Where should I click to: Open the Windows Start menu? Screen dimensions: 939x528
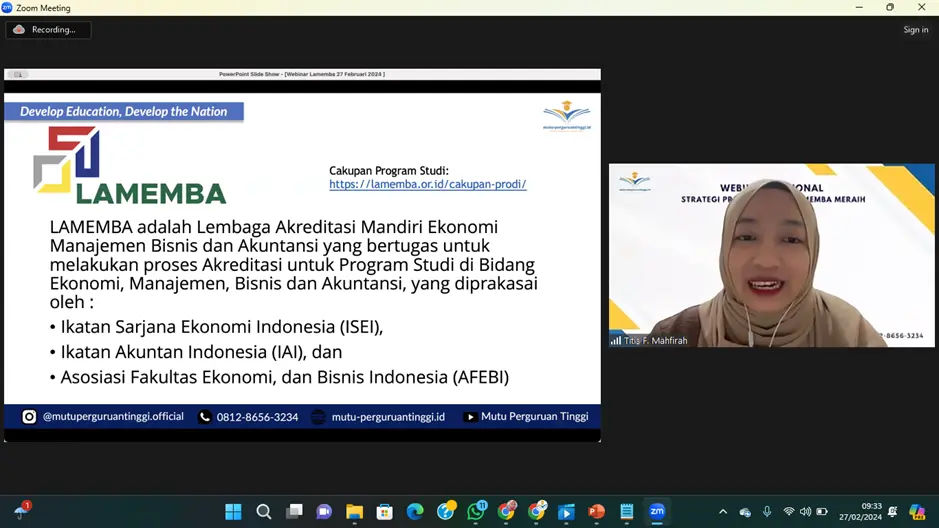pos(233,512)
